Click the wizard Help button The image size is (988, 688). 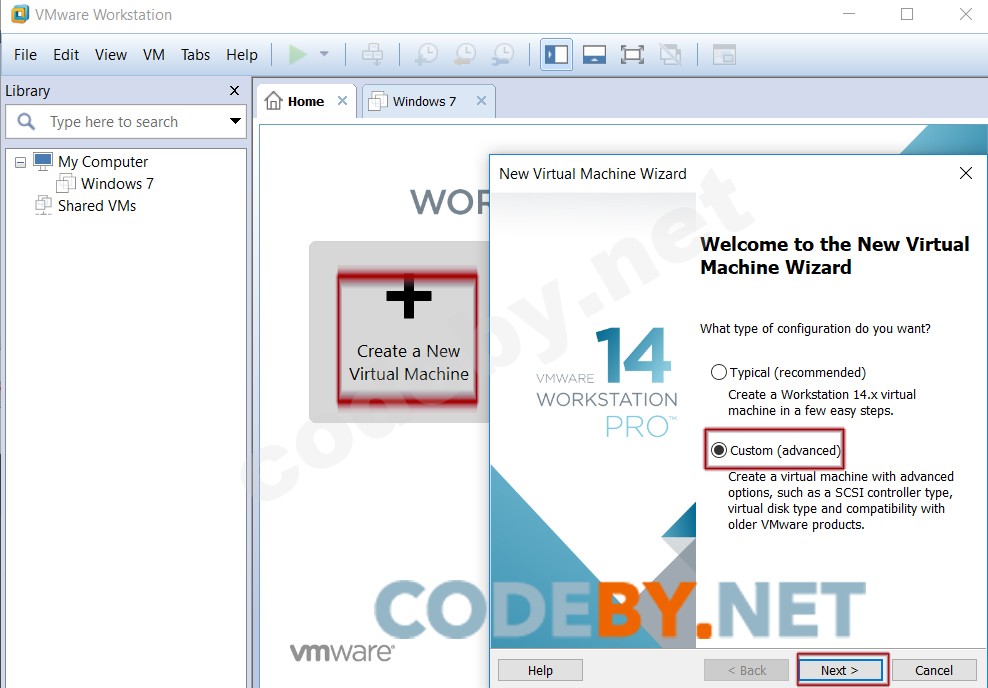[x=540, y=670]
